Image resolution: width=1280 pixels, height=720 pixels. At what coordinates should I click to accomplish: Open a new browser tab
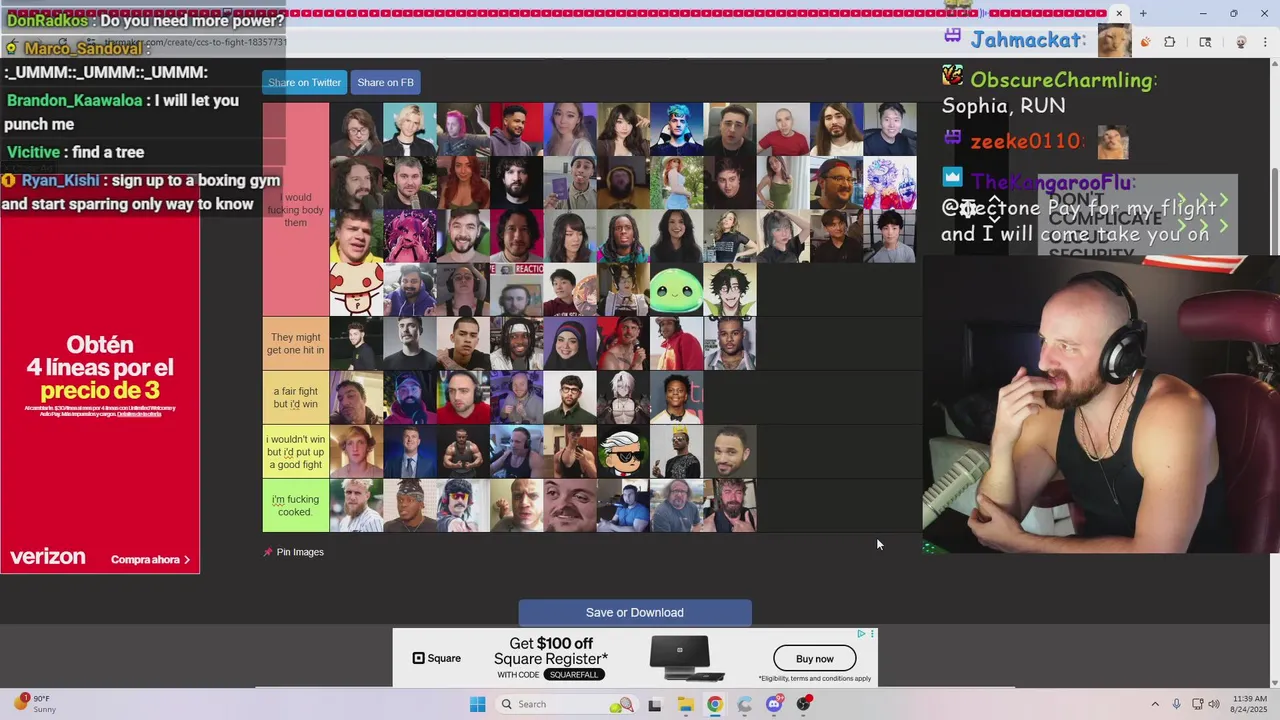click(1143, 13)
